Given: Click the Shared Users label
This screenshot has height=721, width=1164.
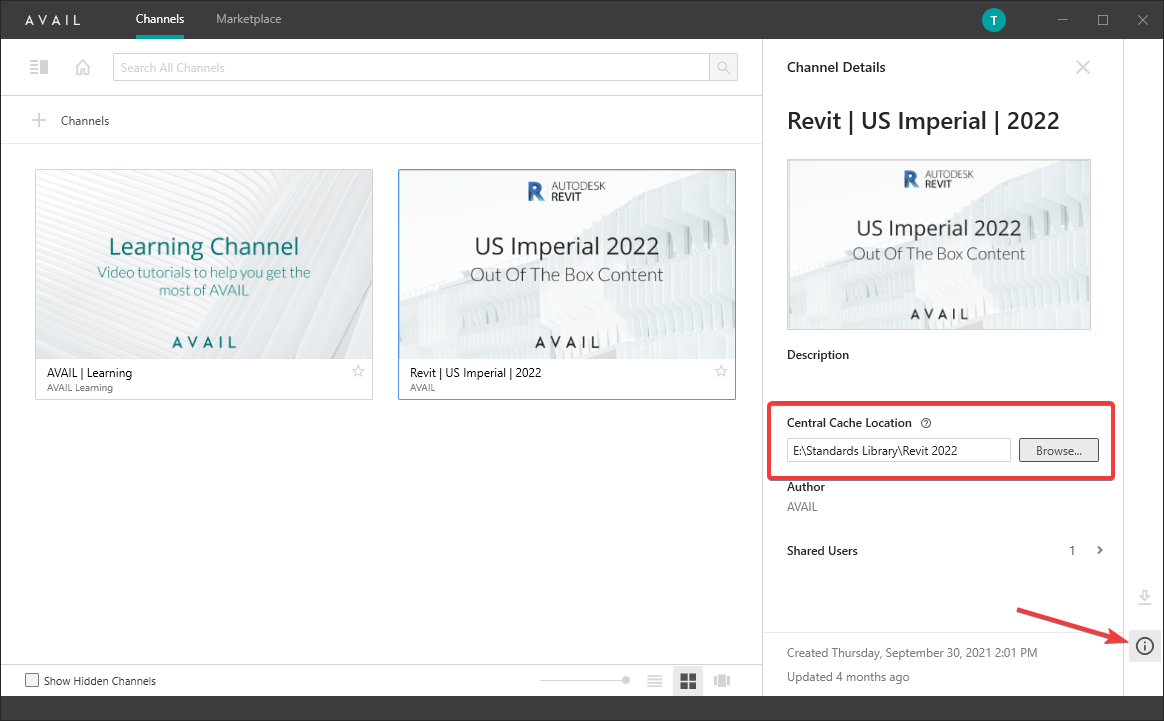Looking at the screenshot, I should (x=822, y=551).
